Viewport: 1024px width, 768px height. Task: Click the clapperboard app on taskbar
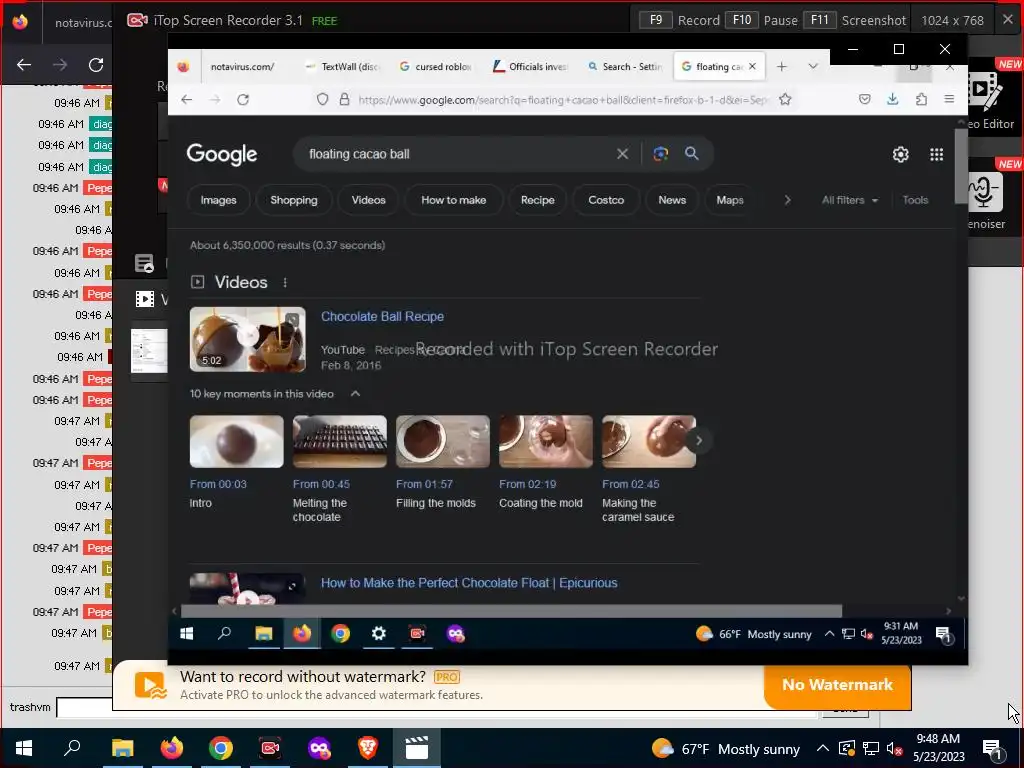[417, 748]
